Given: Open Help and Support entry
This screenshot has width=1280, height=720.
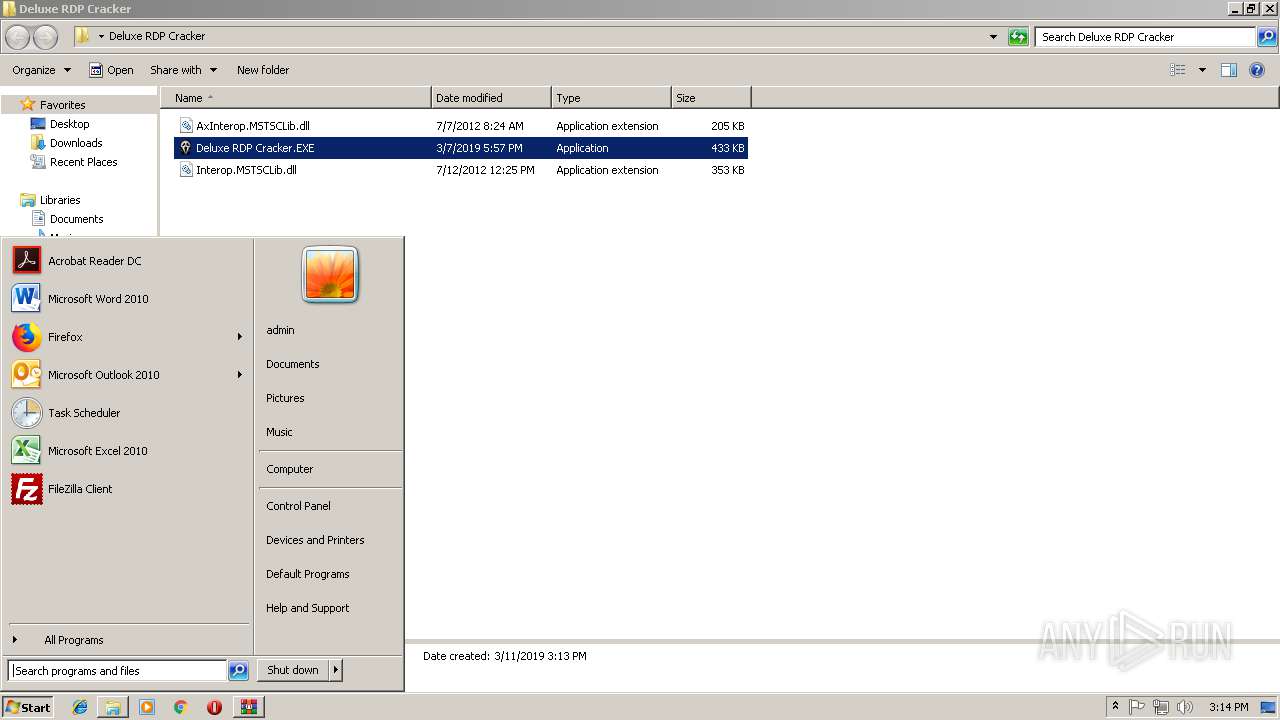Looking at the screenshot, I should point(307,608).
